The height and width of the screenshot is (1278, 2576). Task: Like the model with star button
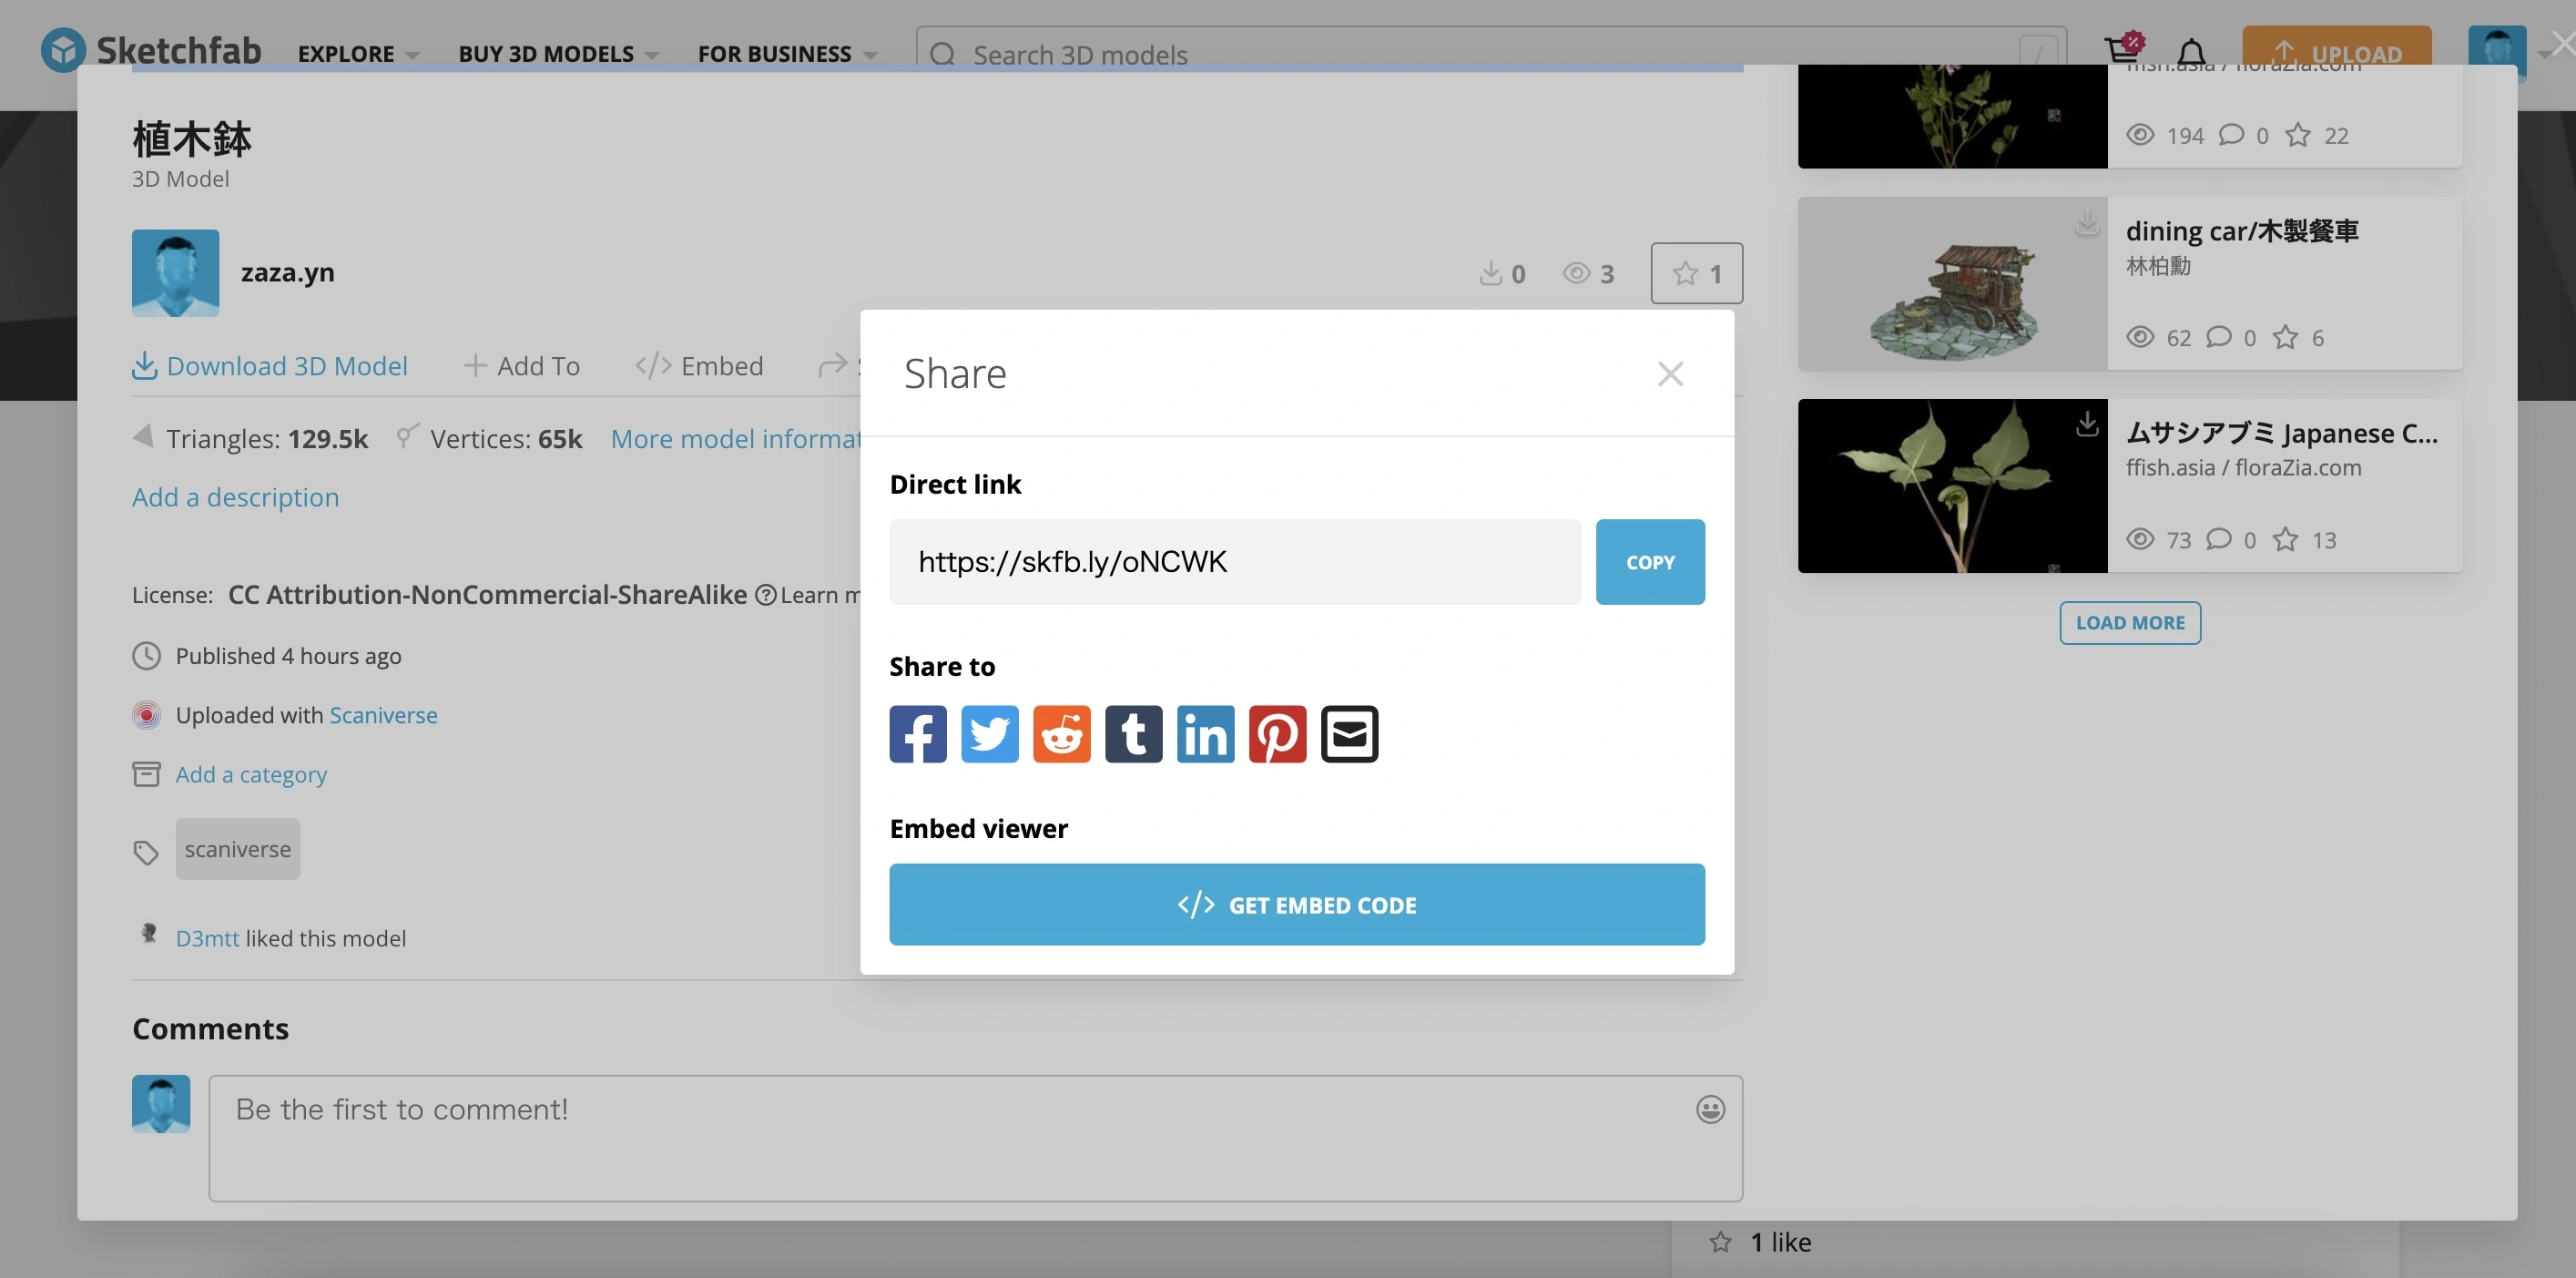tap(1697, 273)
